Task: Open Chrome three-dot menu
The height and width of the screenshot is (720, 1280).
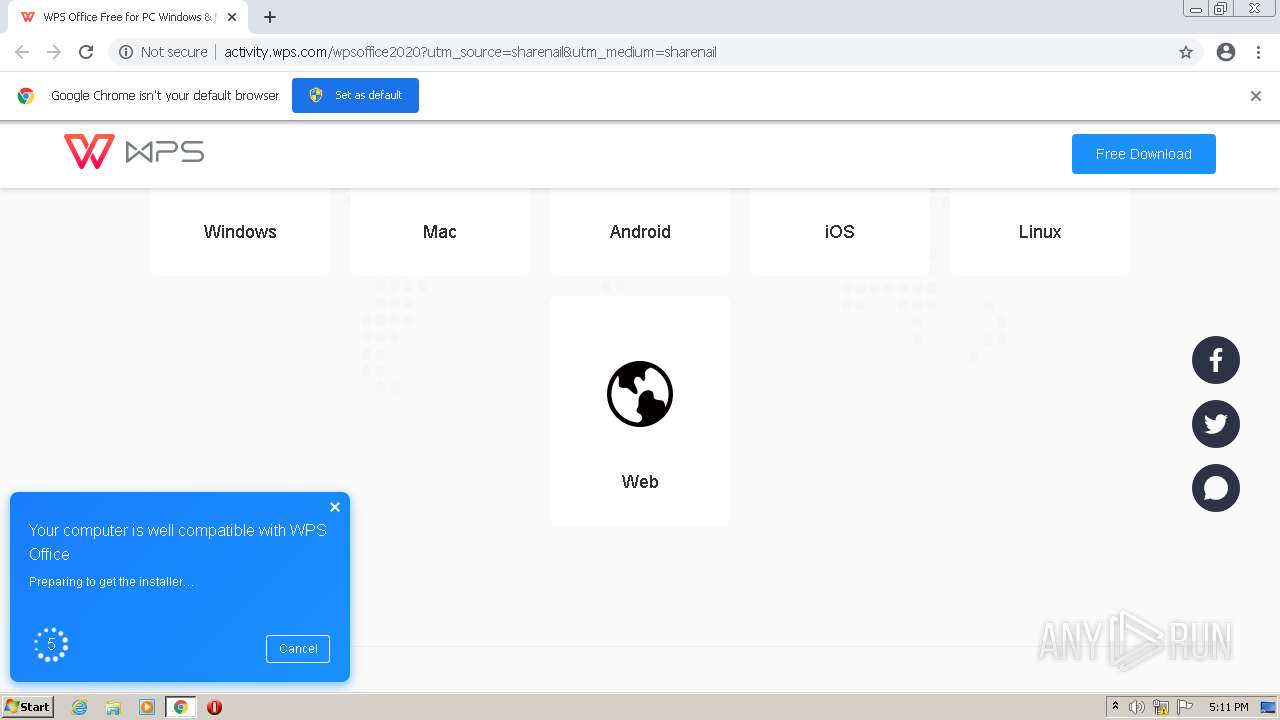Action: click(1258, 52)
